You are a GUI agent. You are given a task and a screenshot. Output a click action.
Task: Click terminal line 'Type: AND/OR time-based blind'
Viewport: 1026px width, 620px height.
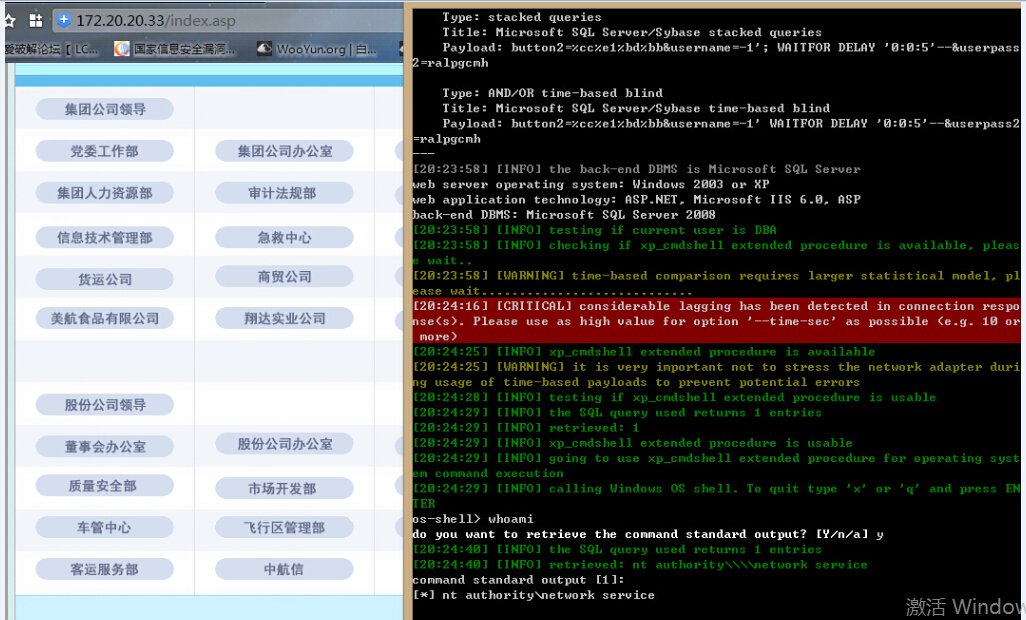pyautogui.click(x=552, y=93)
